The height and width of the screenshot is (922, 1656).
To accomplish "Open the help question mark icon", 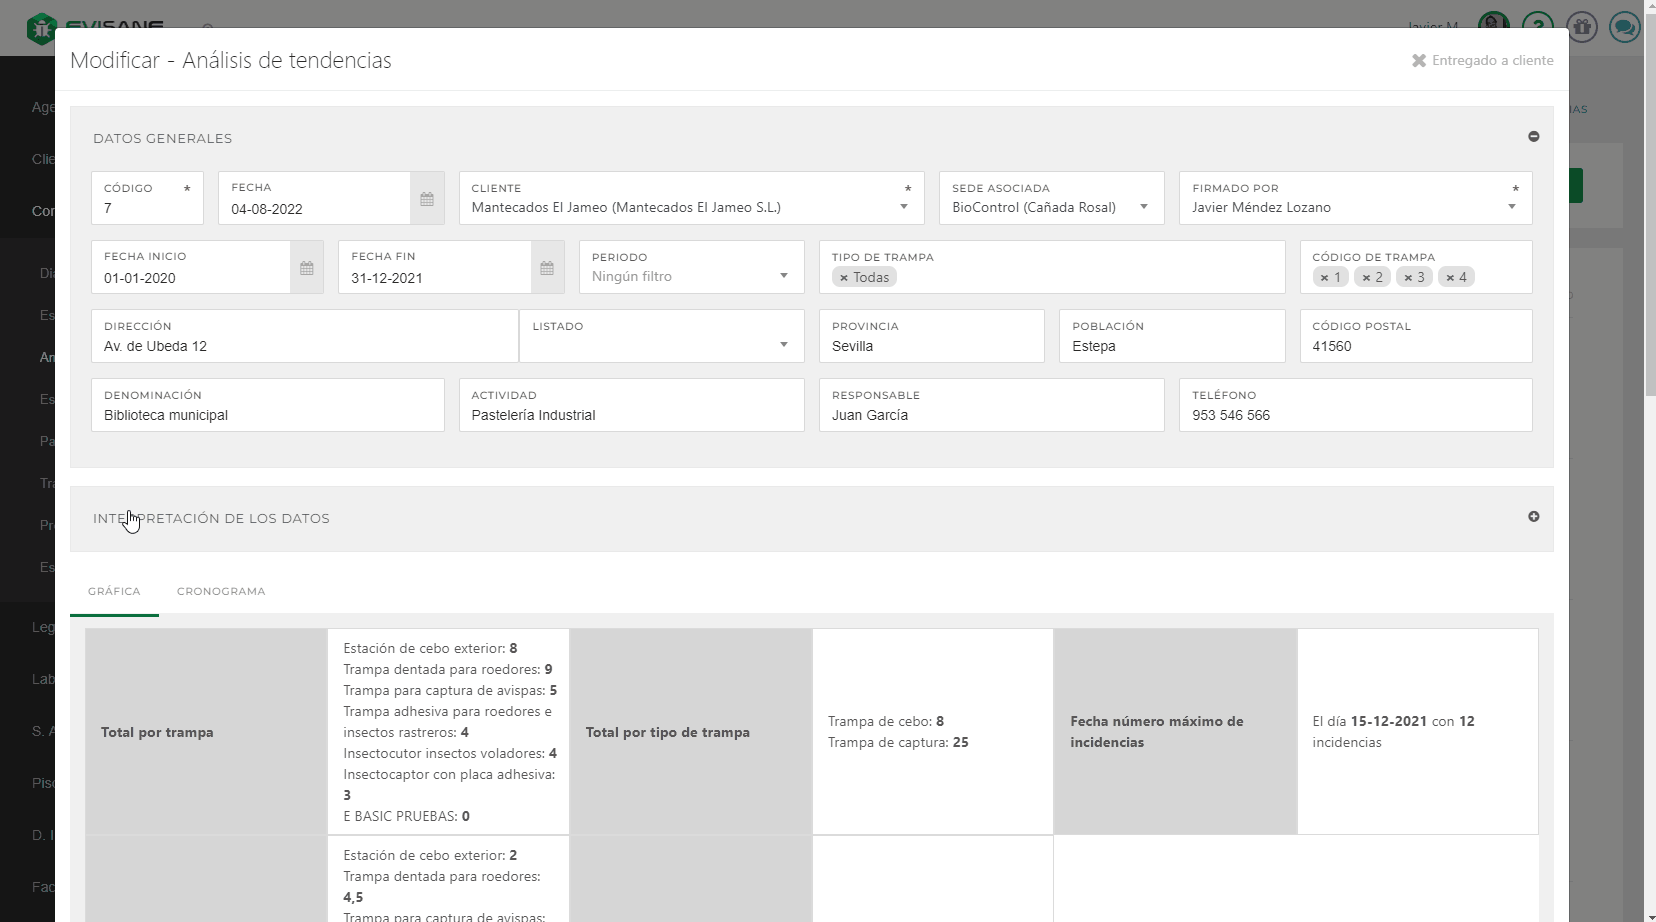I will 1537,27.
